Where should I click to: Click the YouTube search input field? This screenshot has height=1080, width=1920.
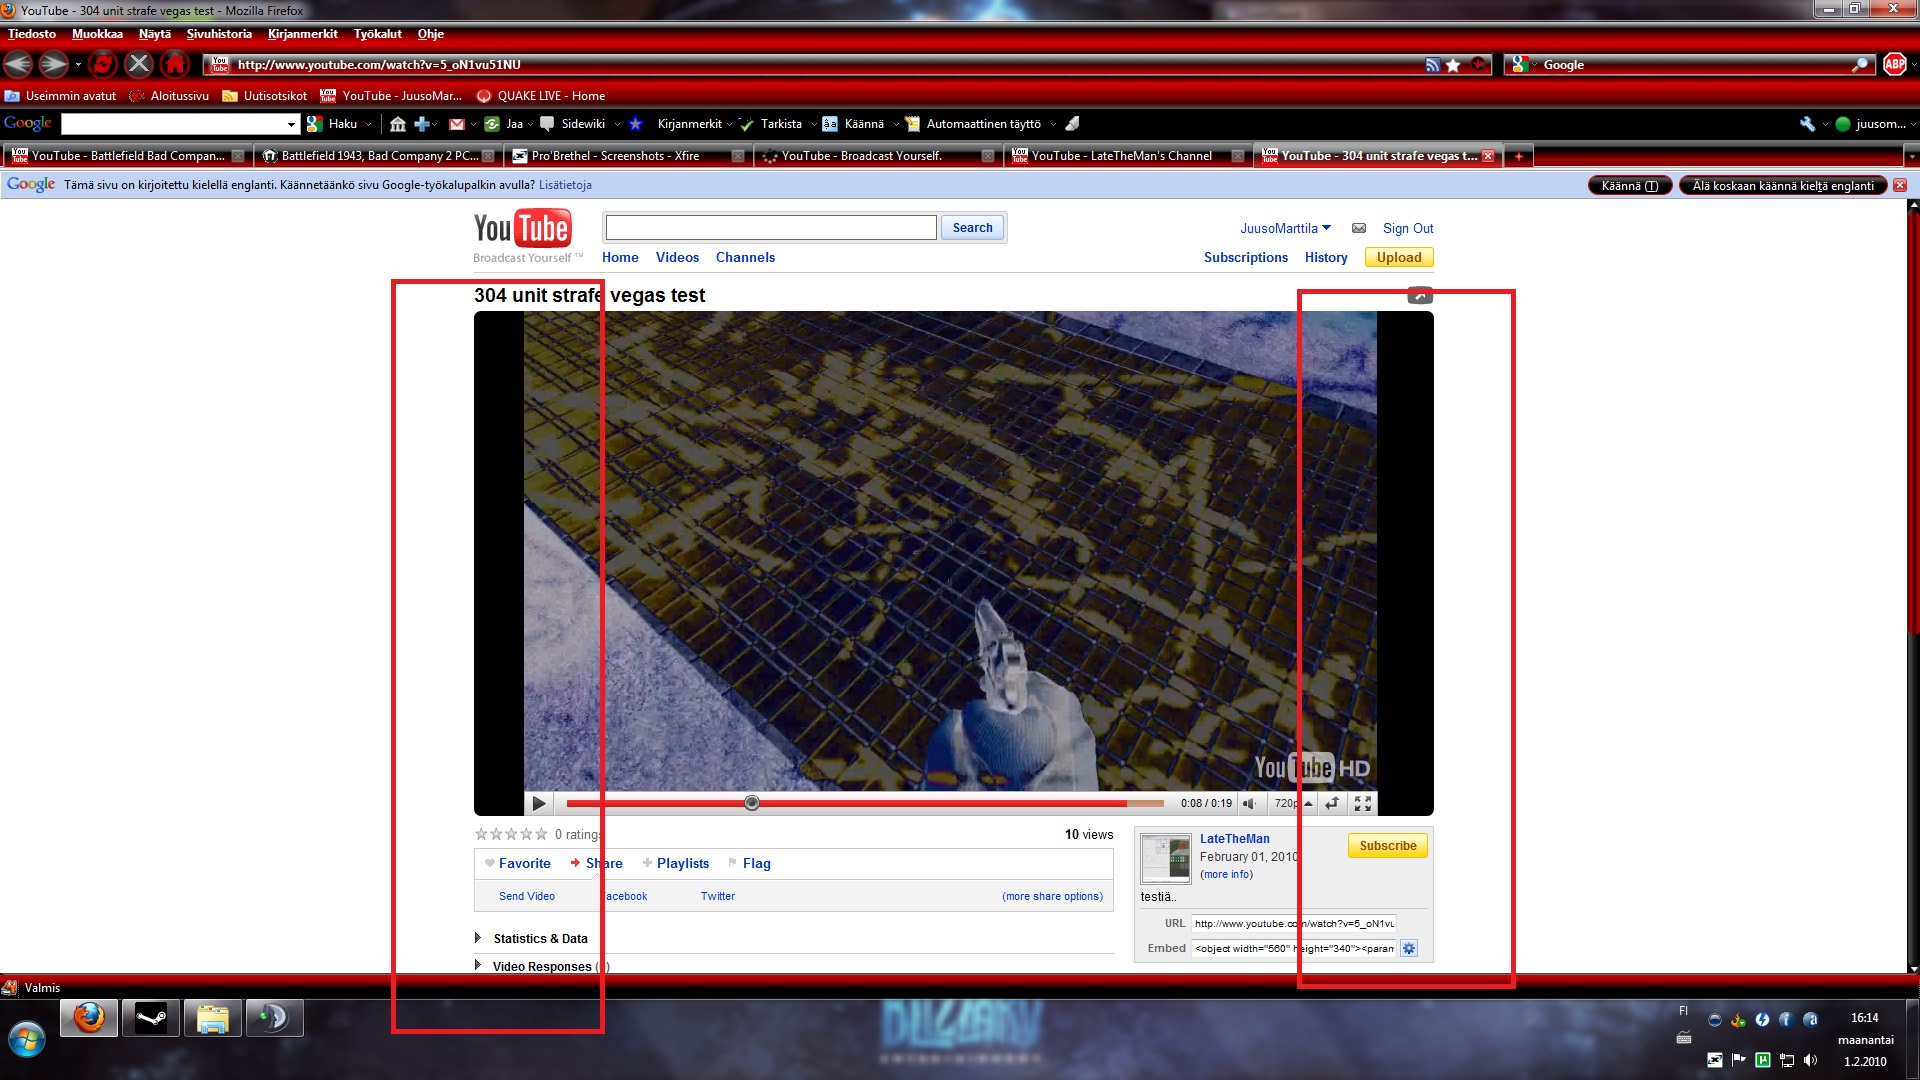771,228
